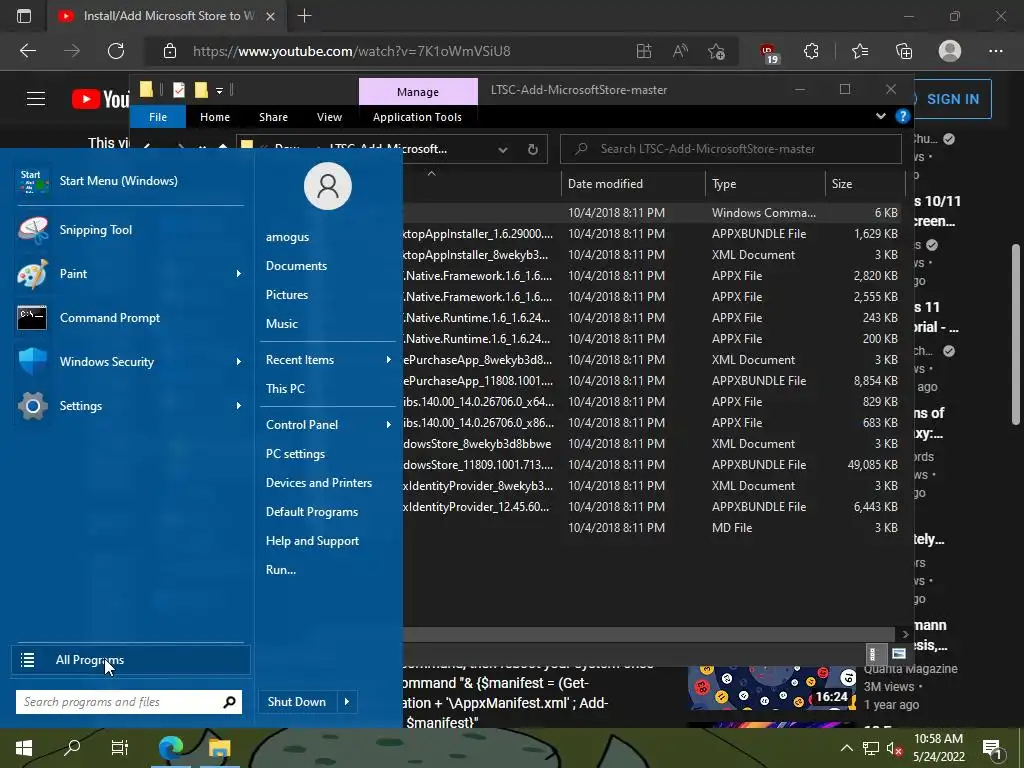Sort files by Size column header

coord(865,184)
